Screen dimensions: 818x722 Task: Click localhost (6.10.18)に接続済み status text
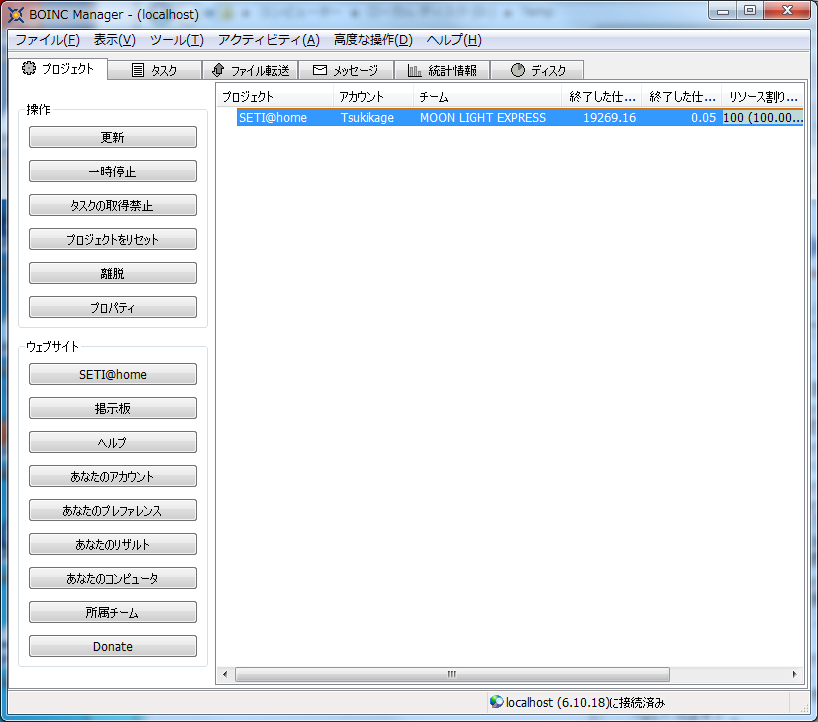585,702
